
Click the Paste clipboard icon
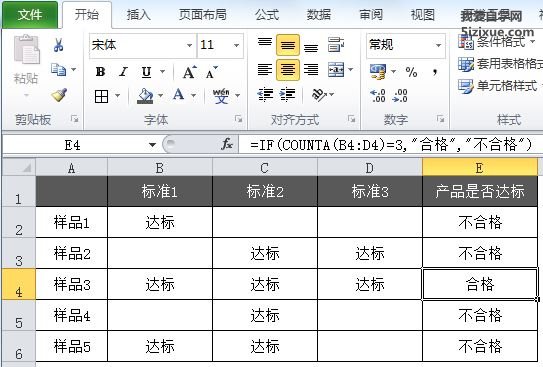[x=27, y=50]
